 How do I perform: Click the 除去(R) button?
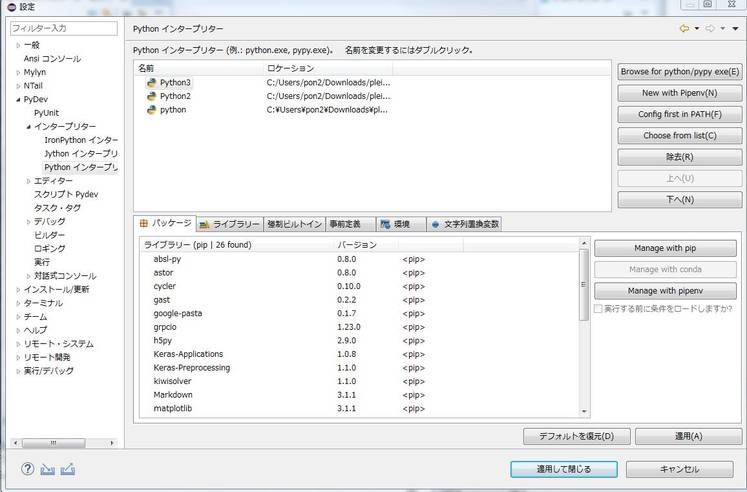click(x=680, y=157)
